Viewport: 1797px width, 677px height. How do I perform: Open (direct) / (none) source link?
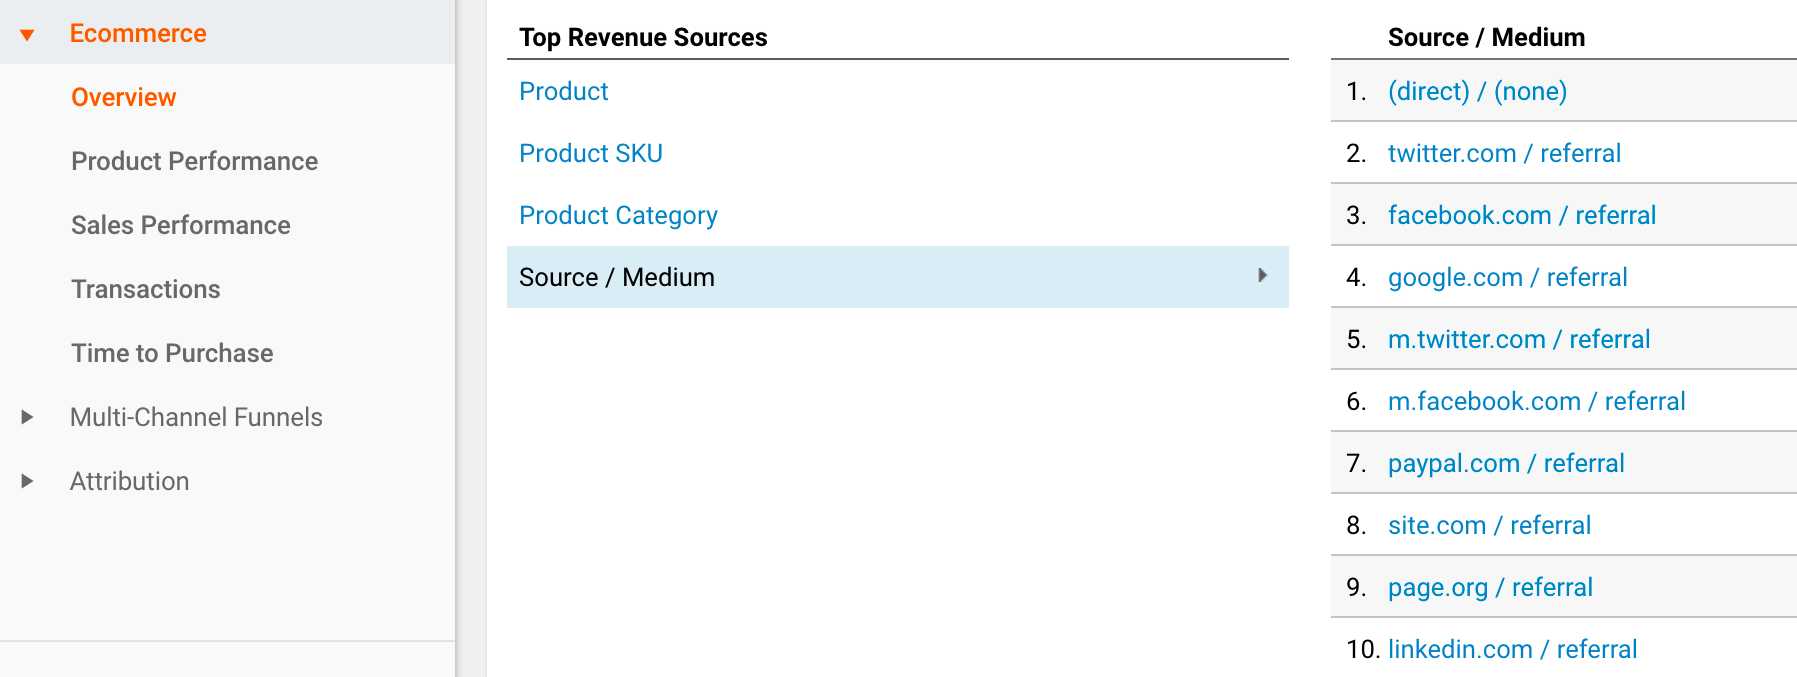(1477, 91)
